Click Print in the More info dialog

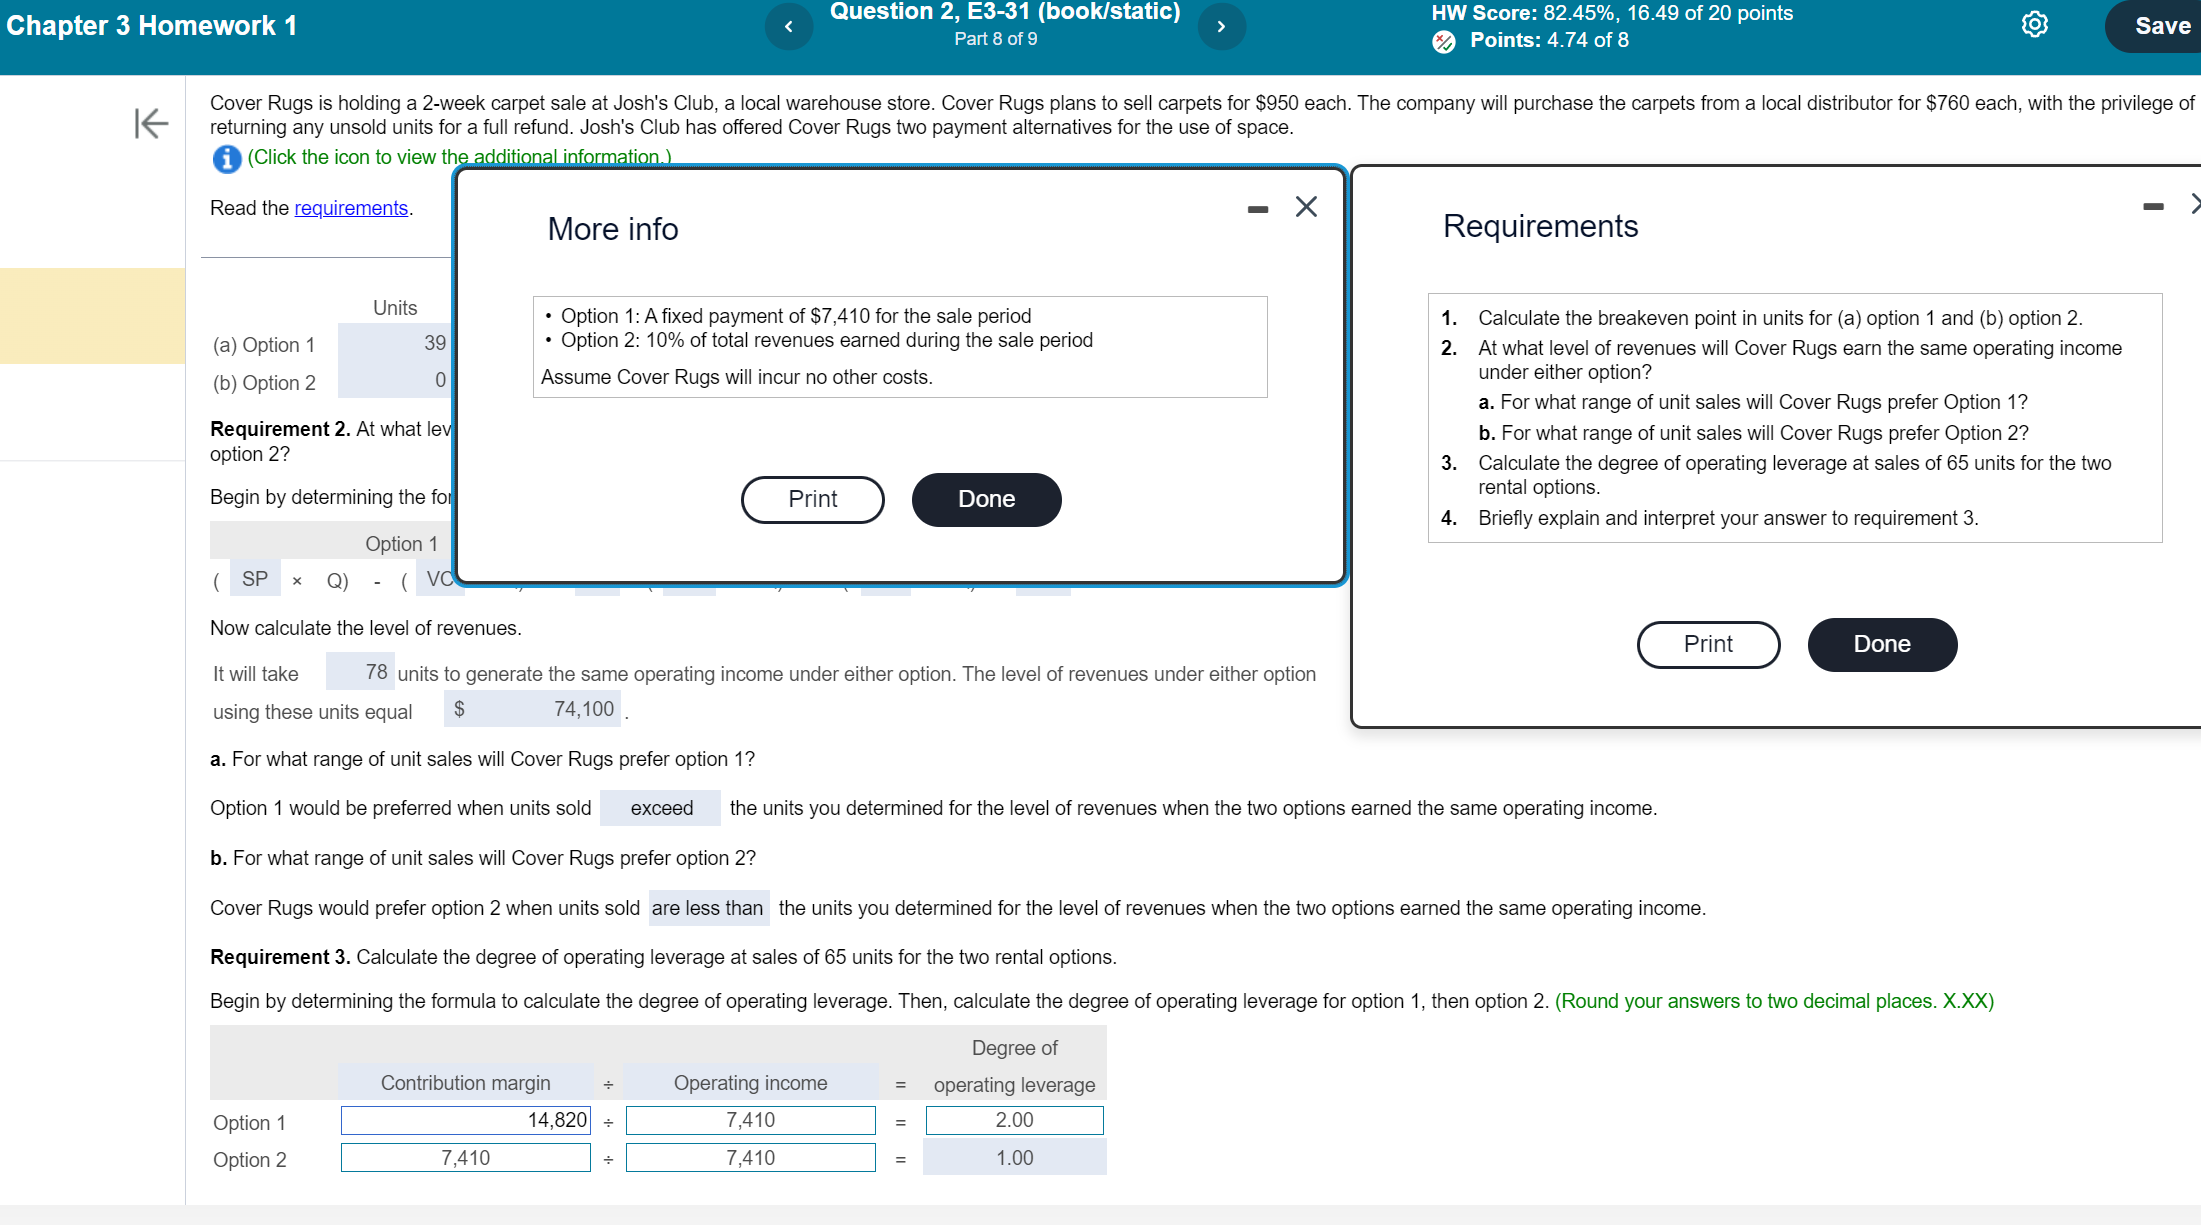click(812, 499)
